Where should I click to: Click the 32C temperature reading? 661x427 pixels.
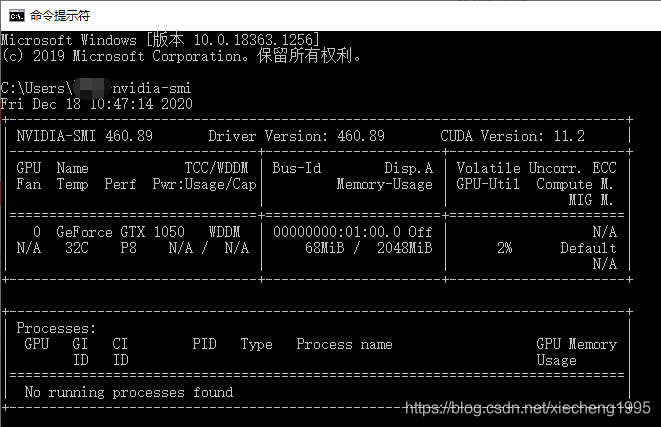tap(77, 248)
